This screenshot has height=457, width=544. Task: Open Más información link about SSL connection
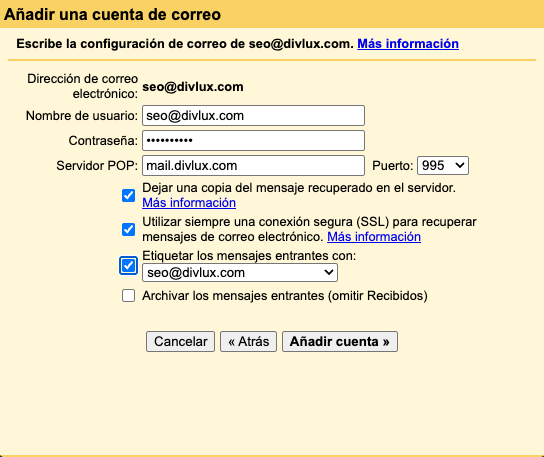pos(374,237)
